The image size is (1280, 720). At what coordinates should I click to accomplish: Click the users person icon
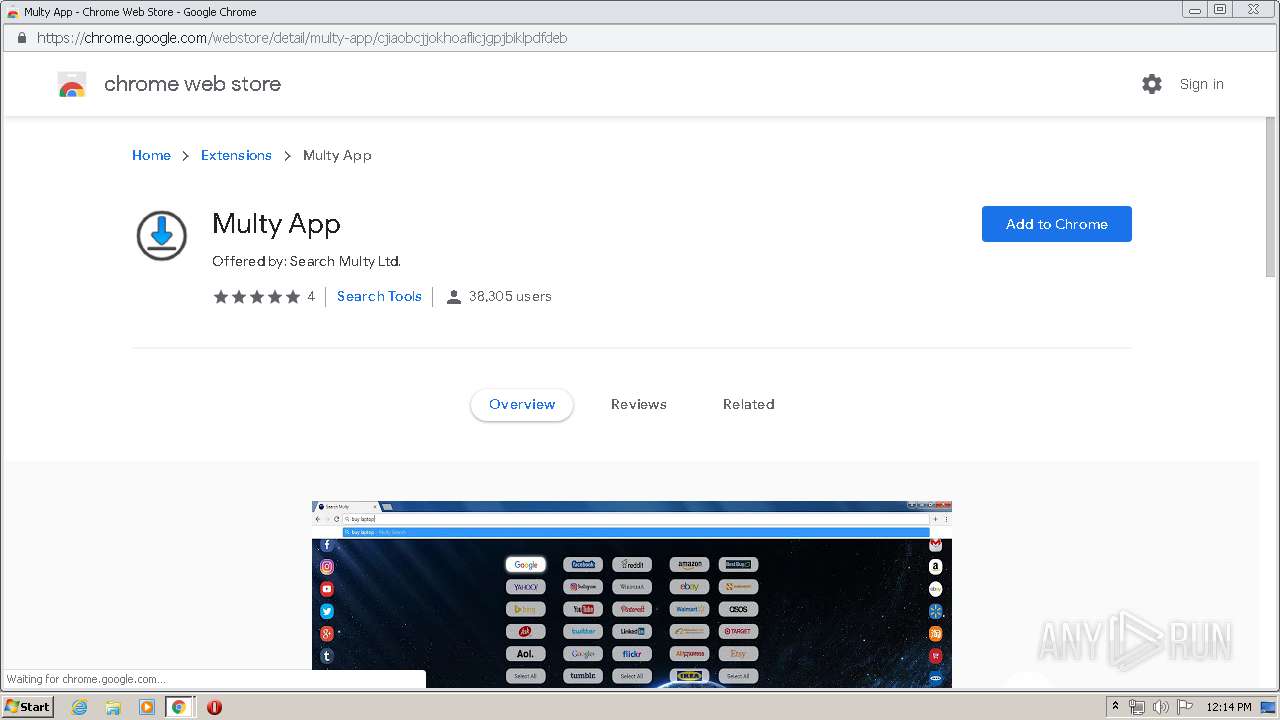pyautogui.click(x=453, y=296)
